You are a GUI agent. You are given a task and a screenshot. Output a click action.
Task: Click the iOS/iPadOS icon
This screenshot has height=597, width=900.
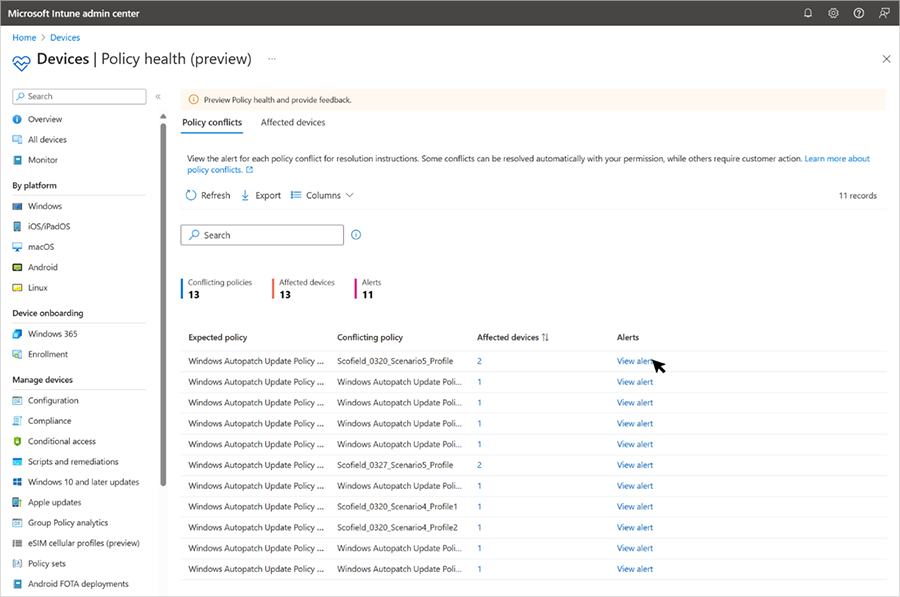(x=17, y=227)
